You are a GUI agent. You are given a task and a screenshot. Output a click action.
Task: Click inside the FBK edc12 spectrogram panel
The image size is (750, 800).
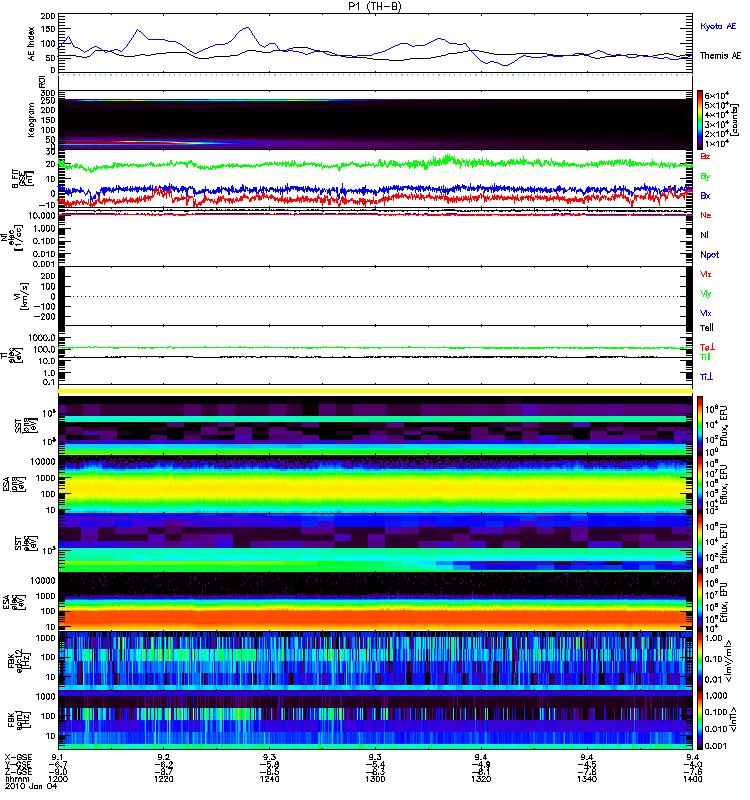coord(375,661)
